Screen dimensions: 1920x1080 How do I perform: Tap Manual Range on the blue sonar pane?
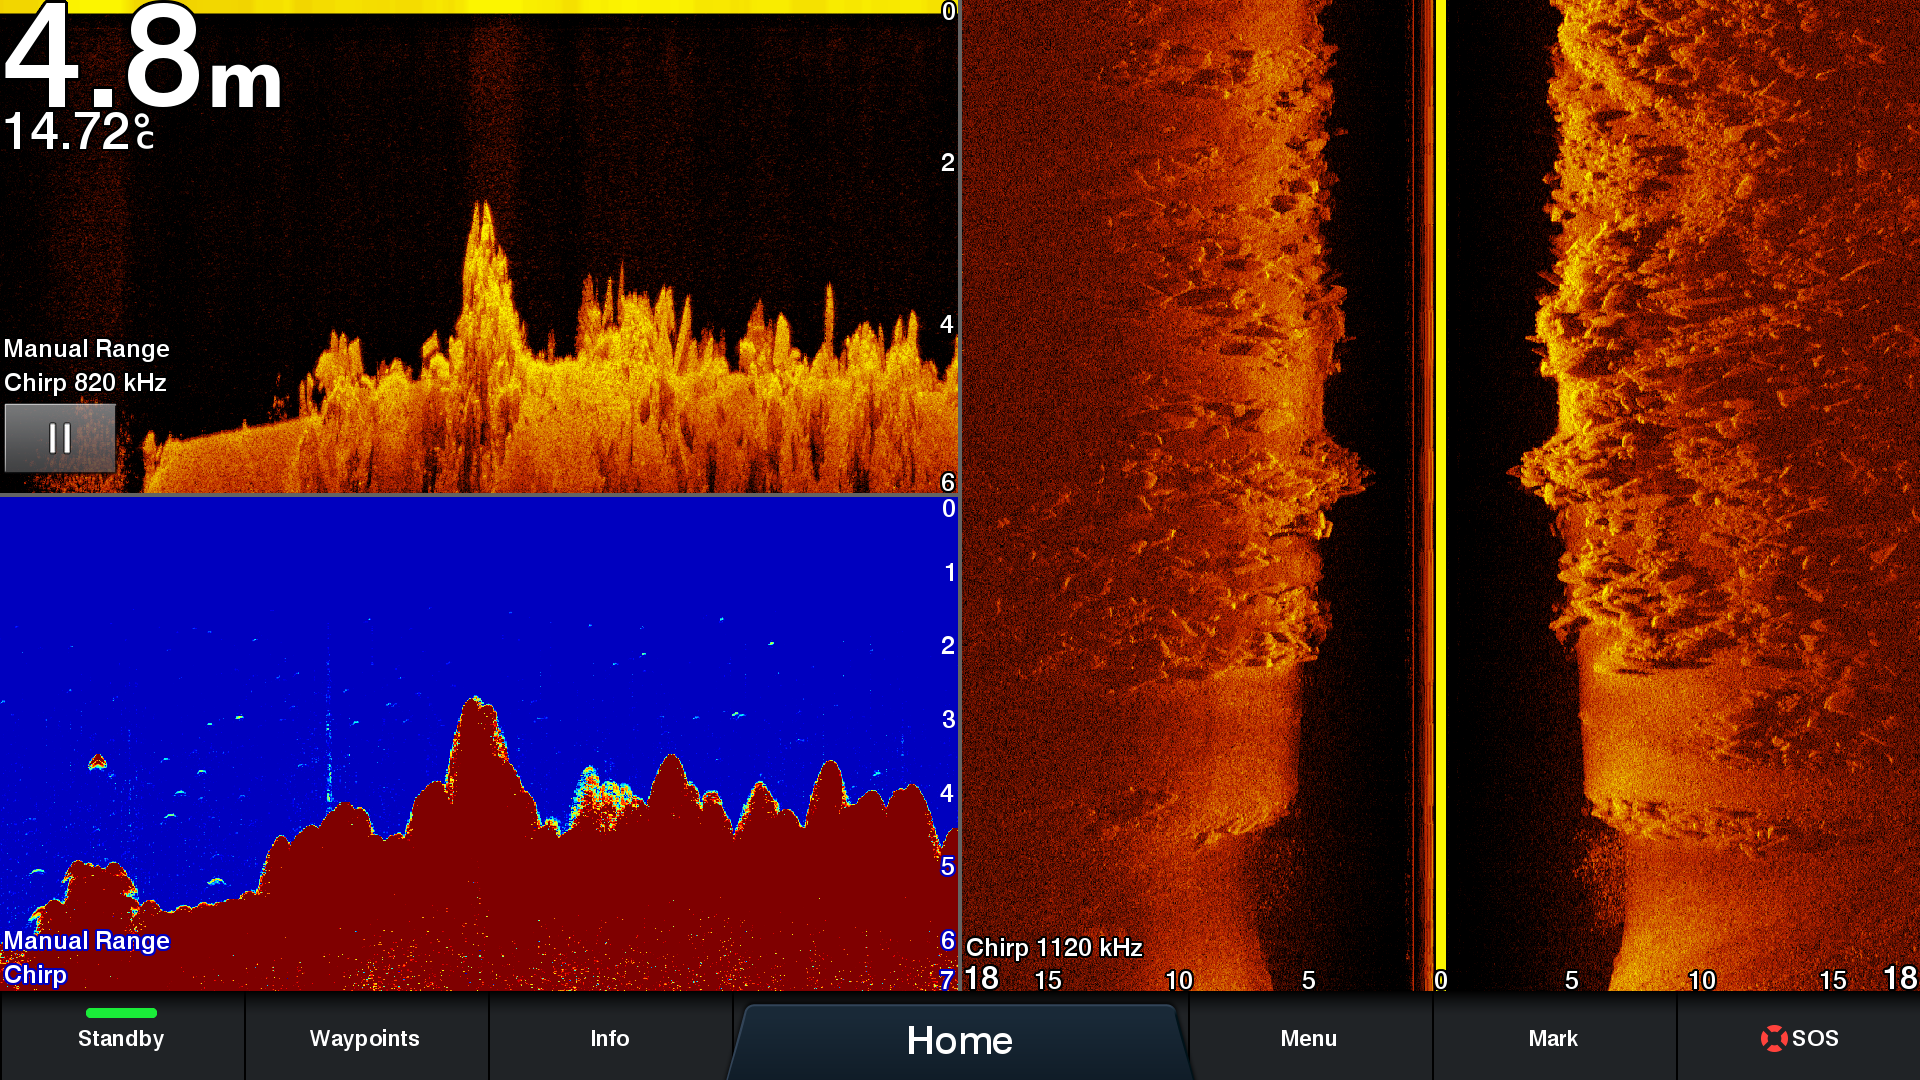[x=87, y=940]
